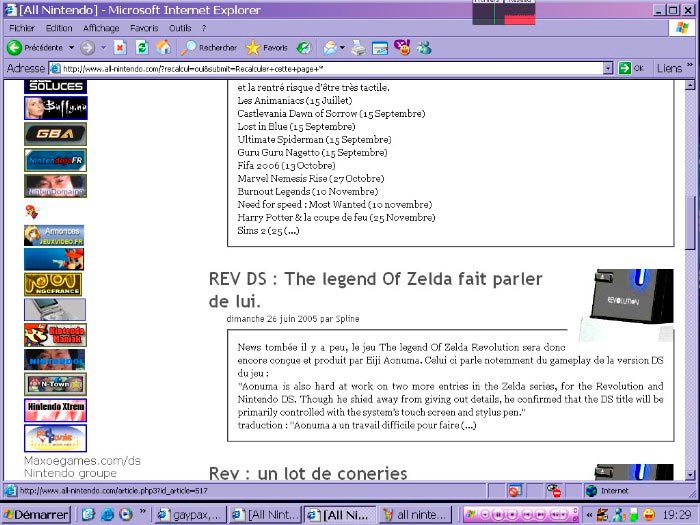The image size is (700, 525).
Task: Open article 'REV DS : The legend Of Zelda' headline
Action: tap(375, 290)
